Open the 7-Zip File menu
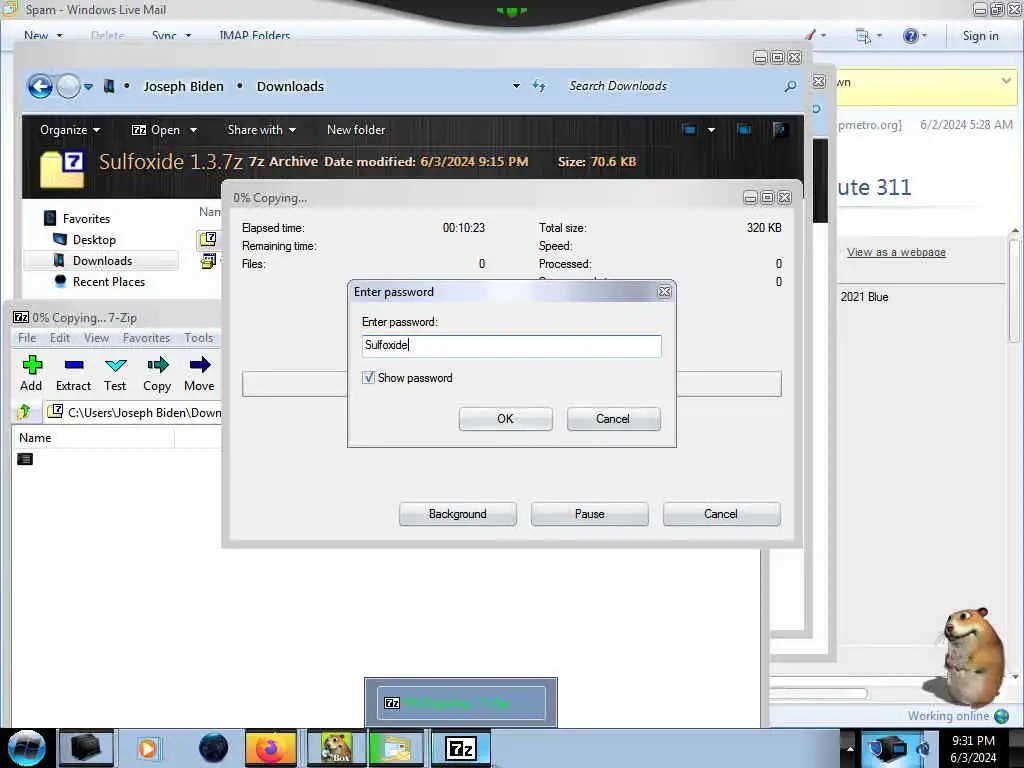This screenshot has height=768, width=1024. [27, 338]
